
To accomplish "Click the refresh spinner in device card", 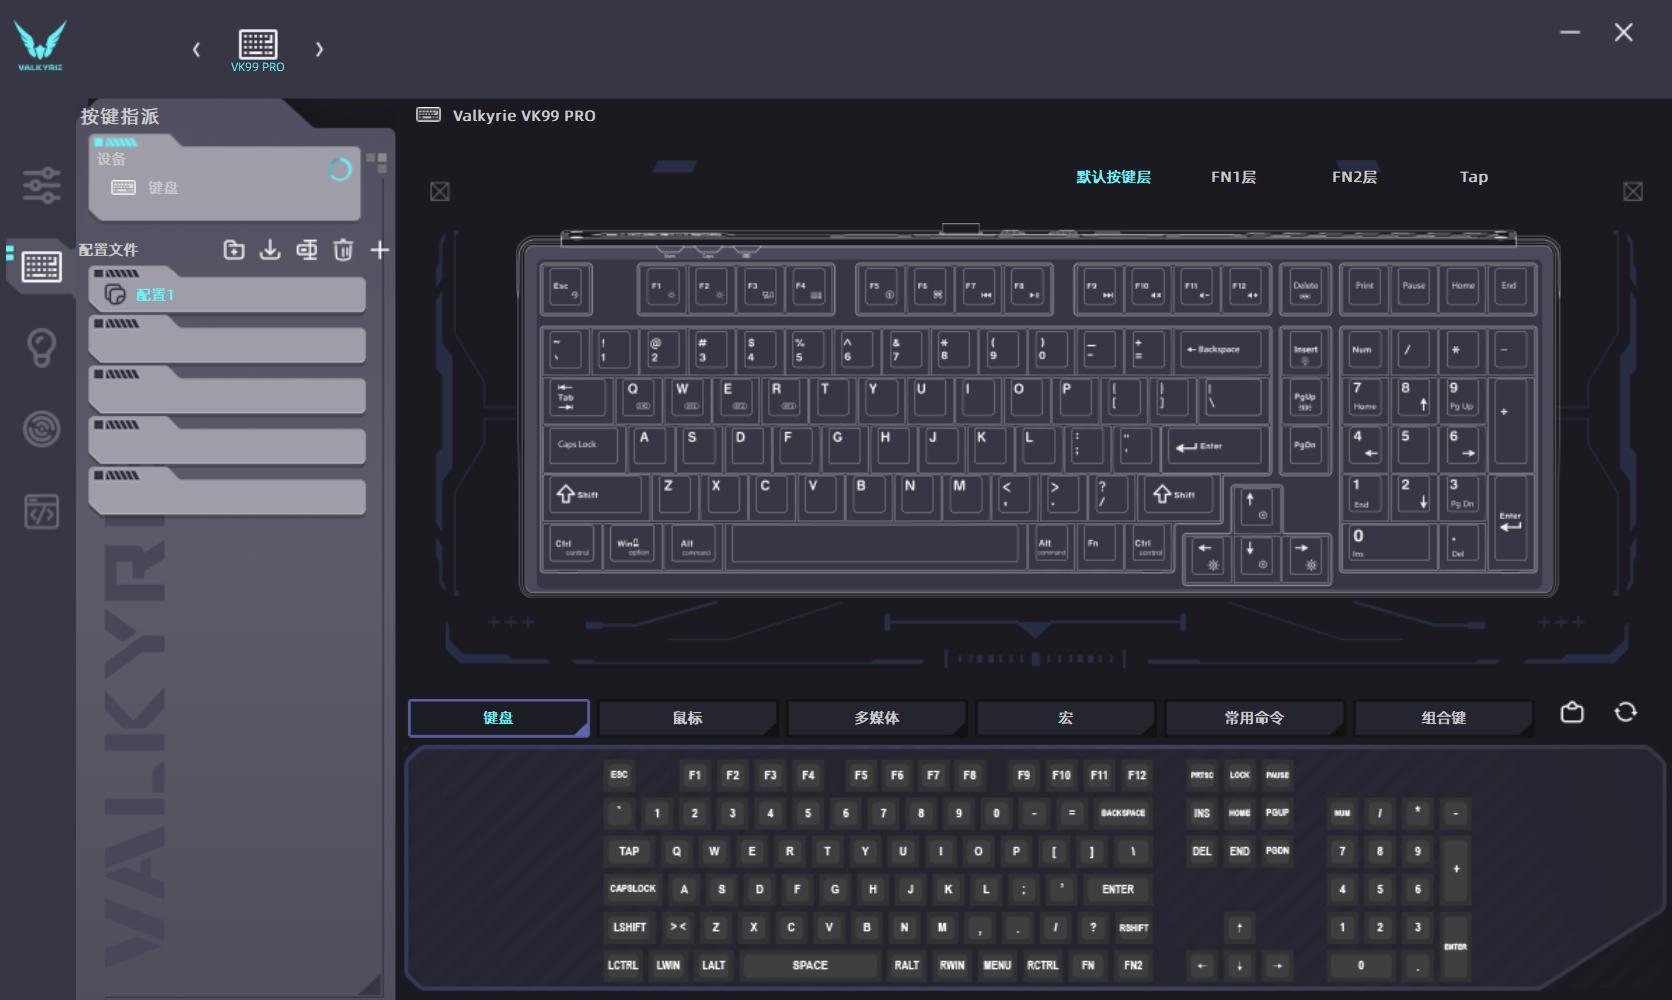I will click(340, 170).
